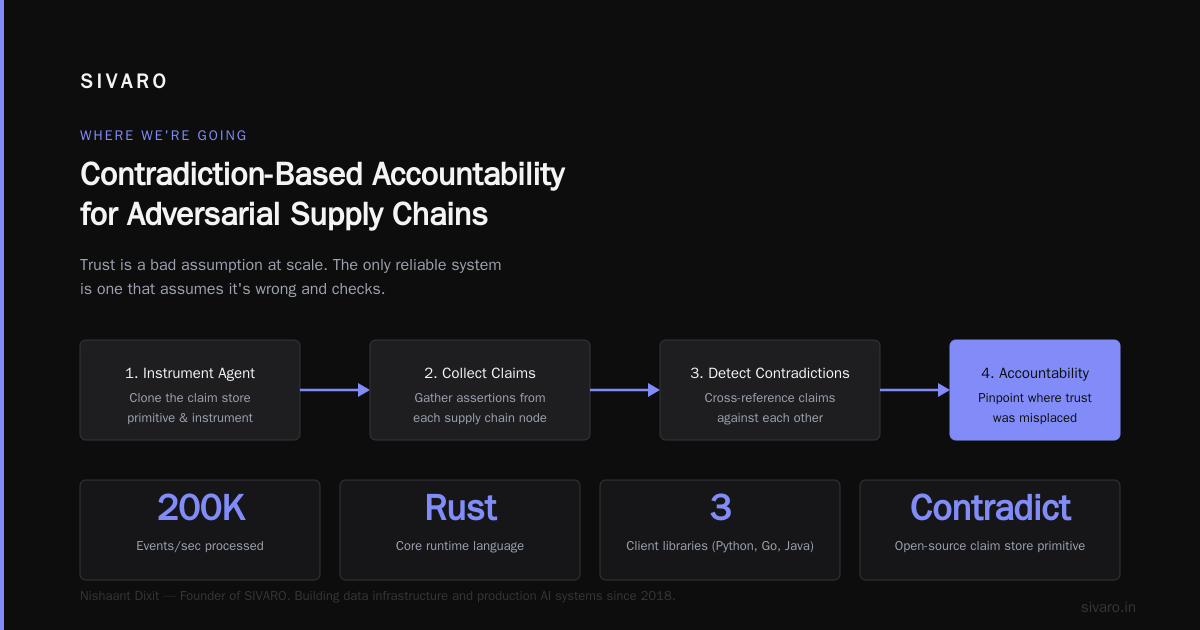The width and height of the screenshot is (1200, 630).
Task: Click the SIVARO logo text
Action: click(124, 82)
